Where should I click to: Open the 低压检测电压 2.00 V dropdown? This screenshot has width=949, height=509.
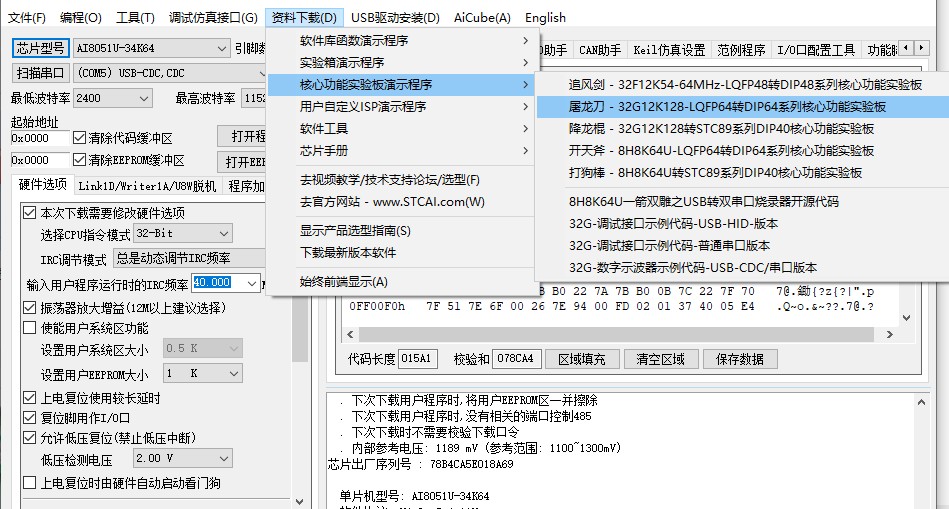tap(183, 458)
